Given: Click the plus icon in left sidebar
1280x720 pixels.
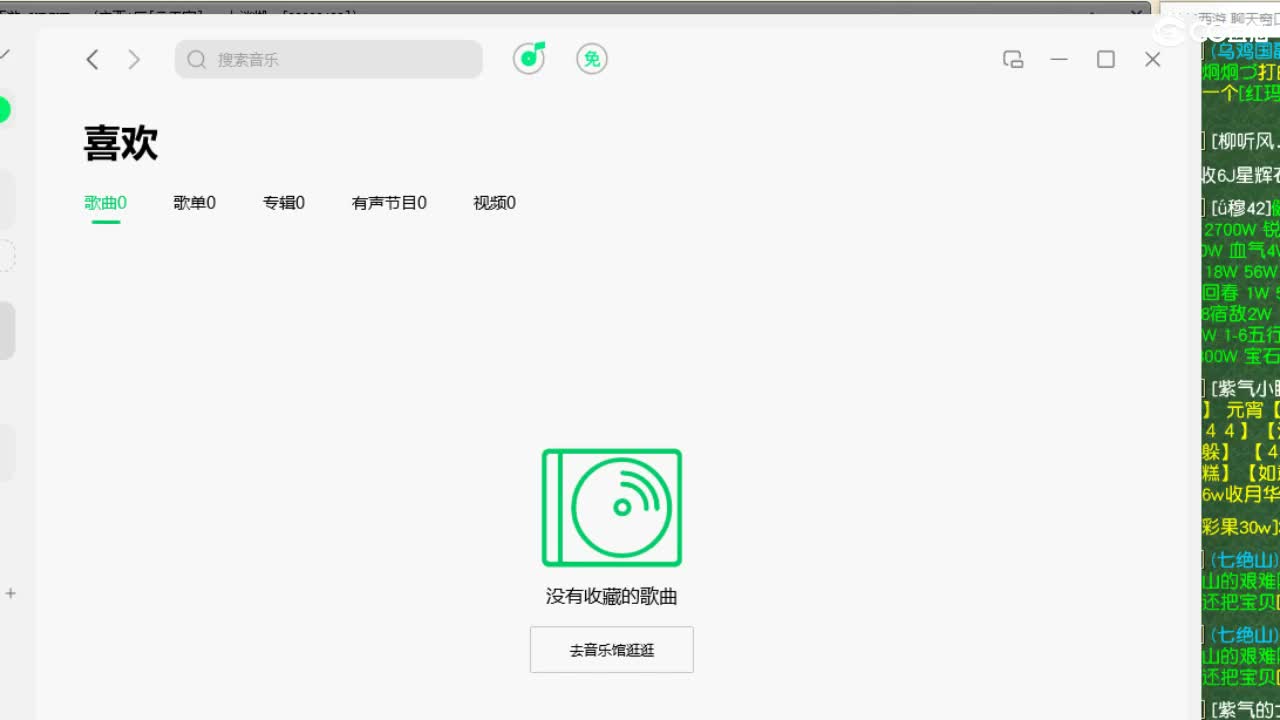Looking at the screenshot, I should click(x=11, y=593).
